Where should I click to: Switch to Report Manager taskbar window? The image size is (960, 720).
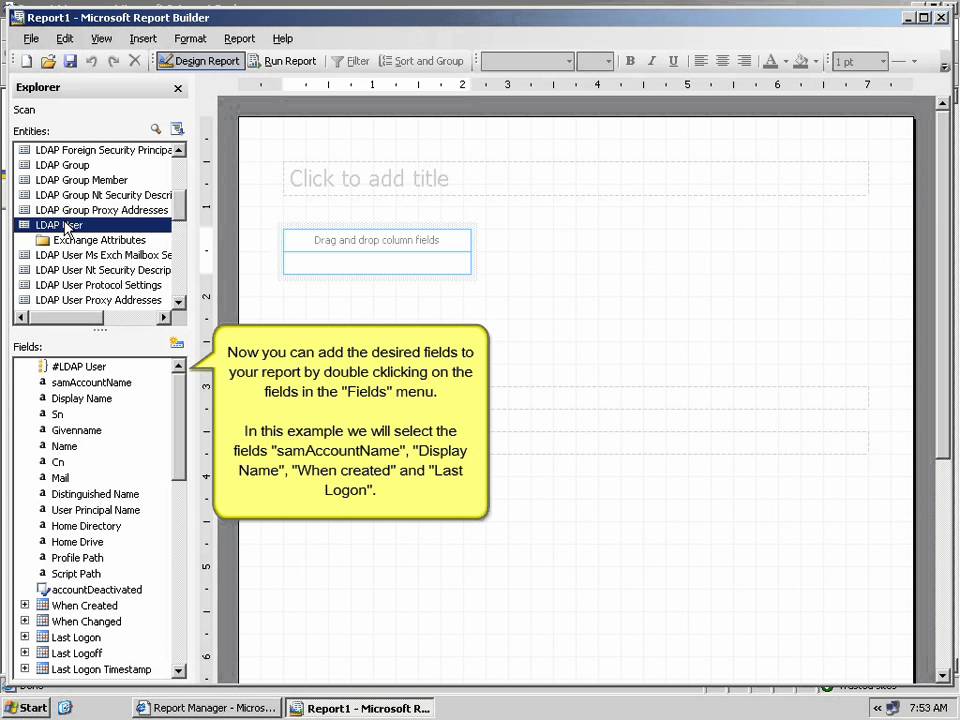[206, 708]
